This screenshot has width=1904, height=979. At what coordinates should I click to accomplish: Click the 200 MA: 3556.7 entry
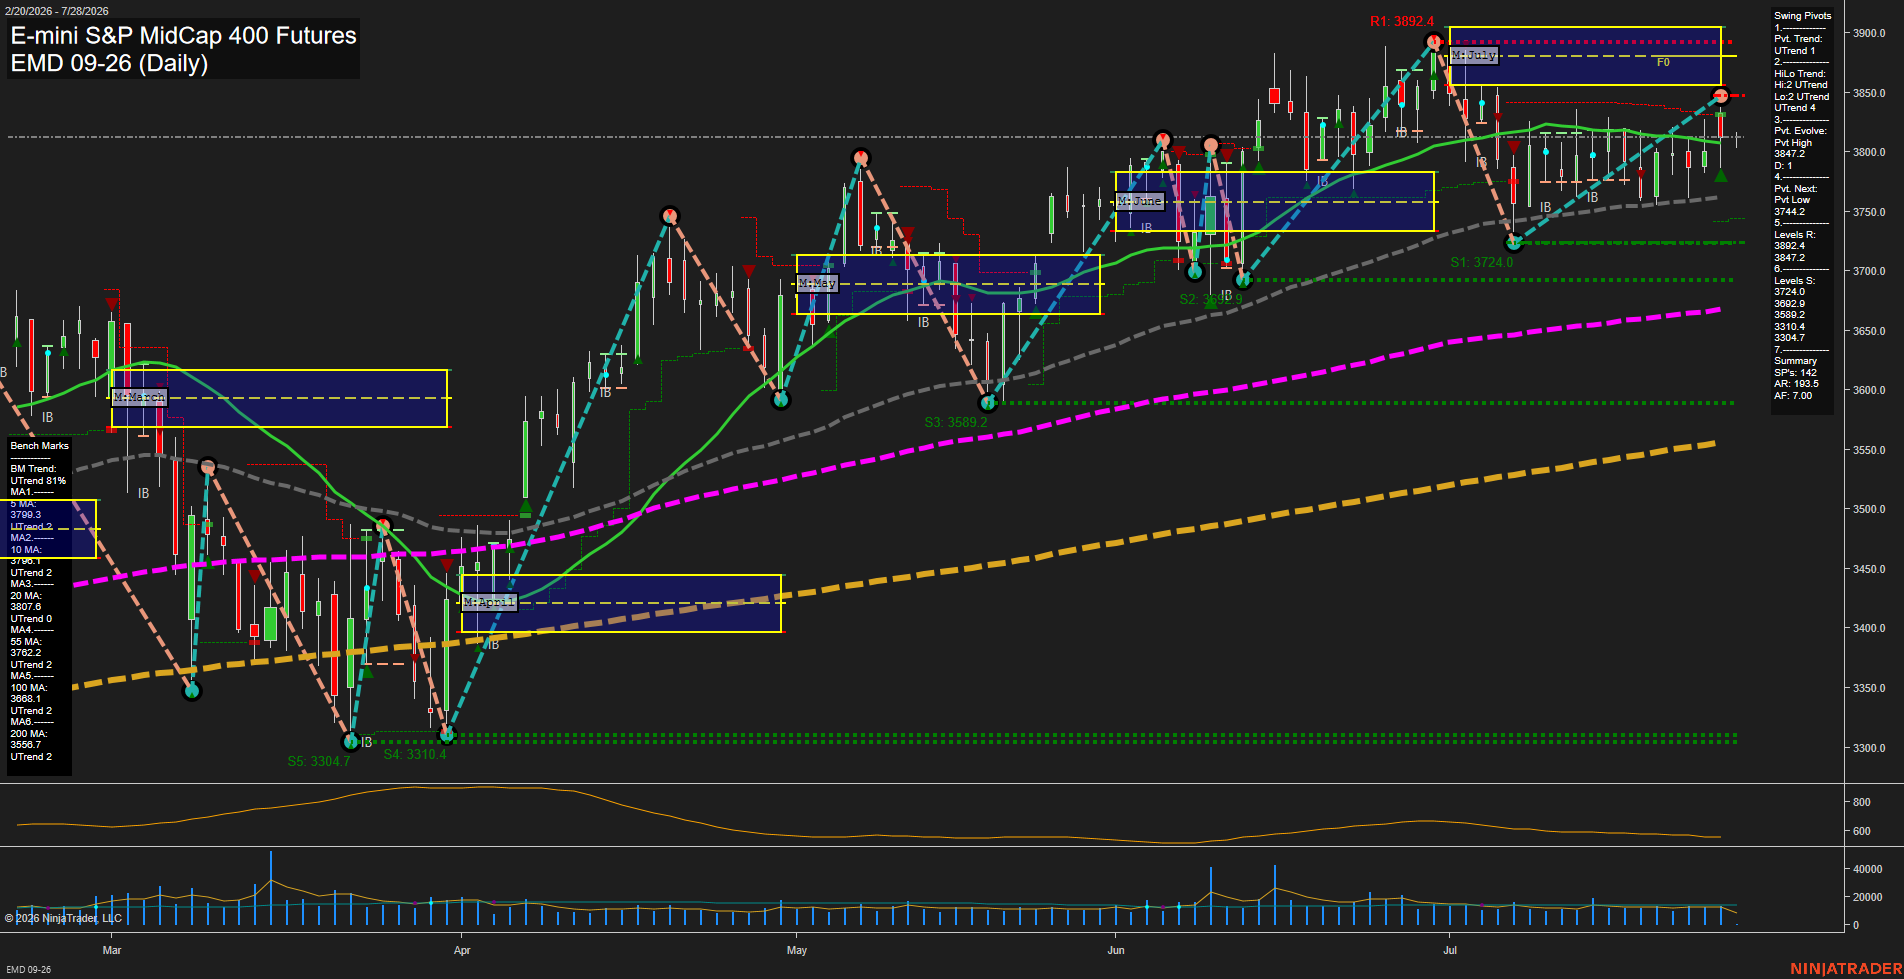tap(29, 739)
